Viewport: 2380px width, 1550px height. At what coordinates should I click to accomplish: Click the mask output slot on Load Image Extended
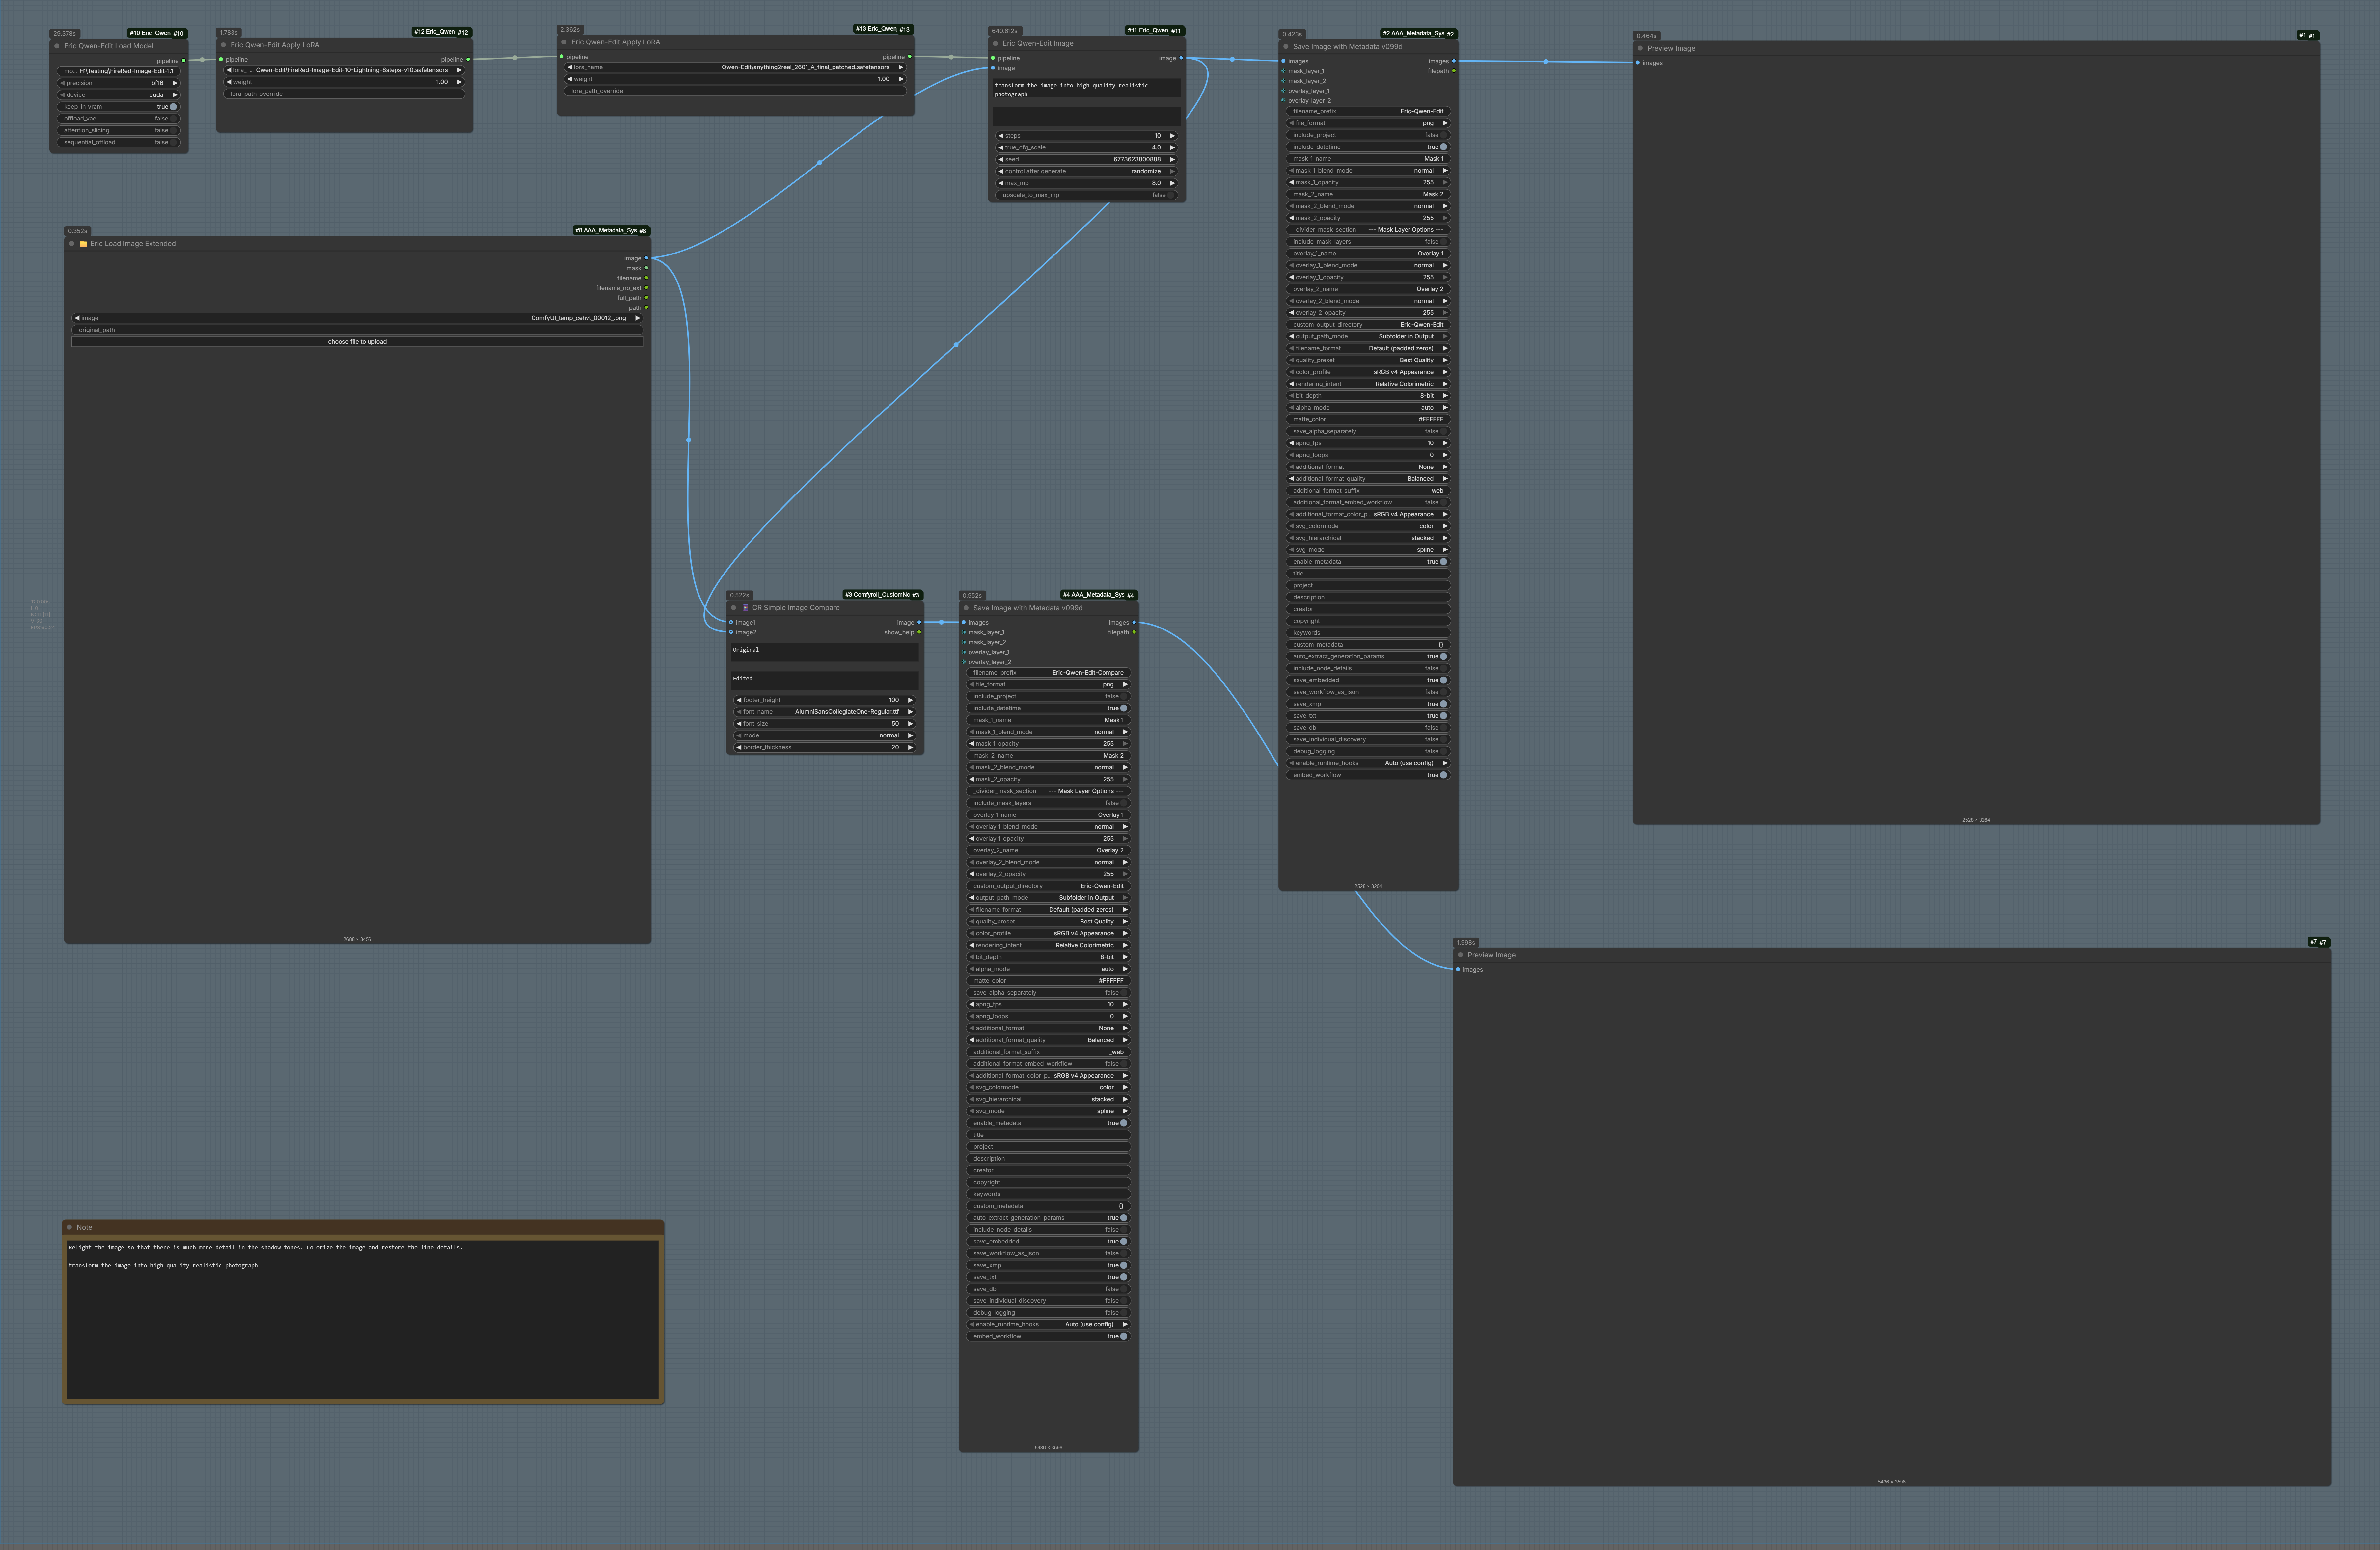pos(646,268)
